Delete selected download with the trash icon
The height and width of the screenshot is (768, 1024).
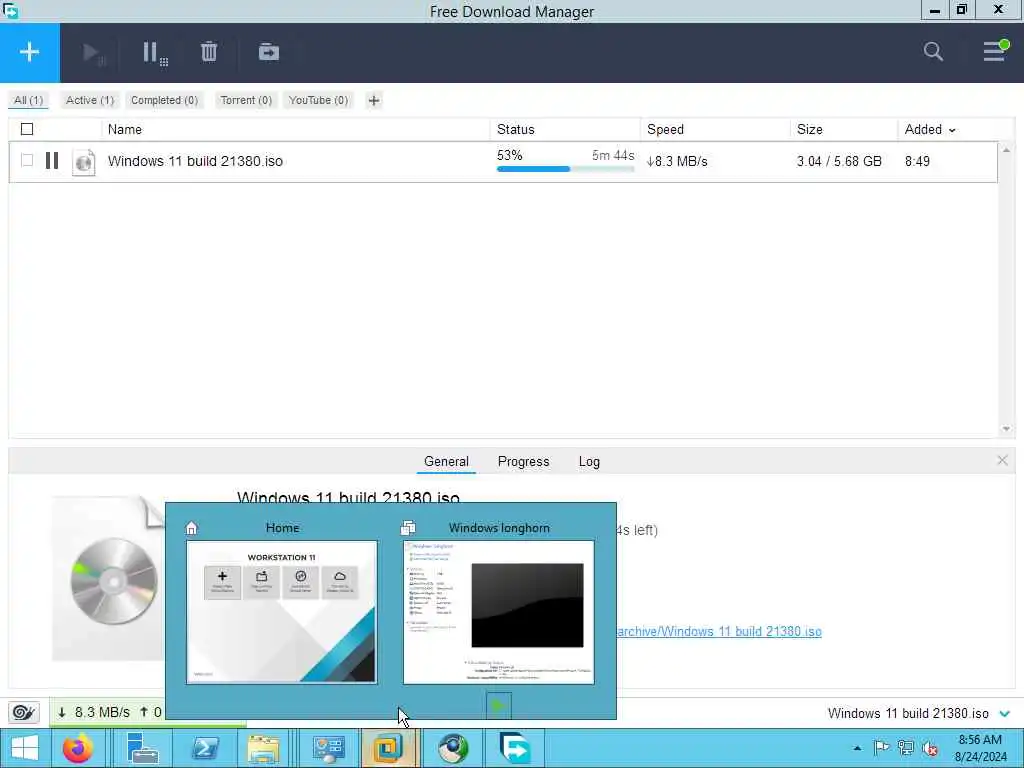[208, 52]
